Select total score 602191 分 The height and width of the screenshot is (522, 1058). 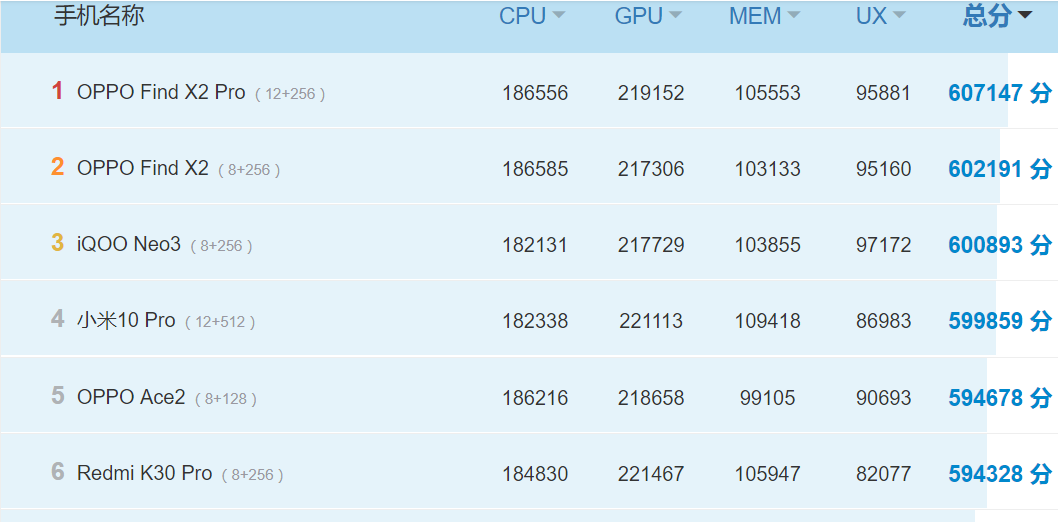[x=1000, y=169]
